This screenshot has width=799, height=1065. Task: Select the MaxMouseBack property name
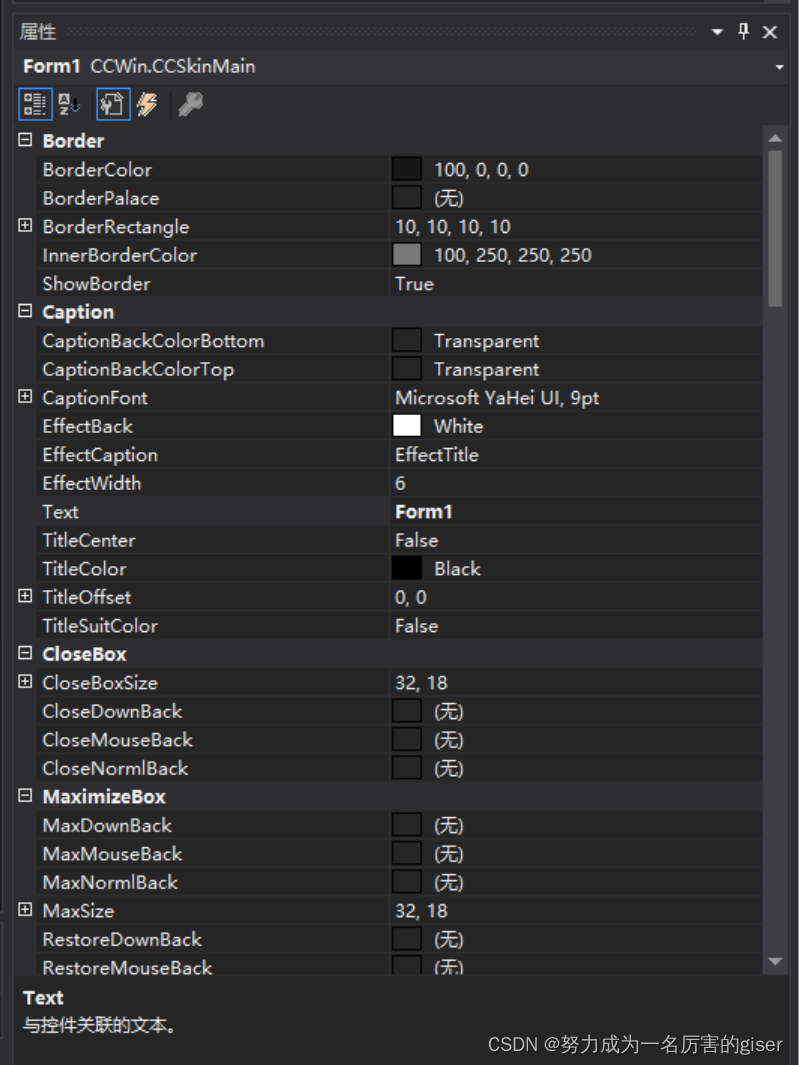(112, 854)
